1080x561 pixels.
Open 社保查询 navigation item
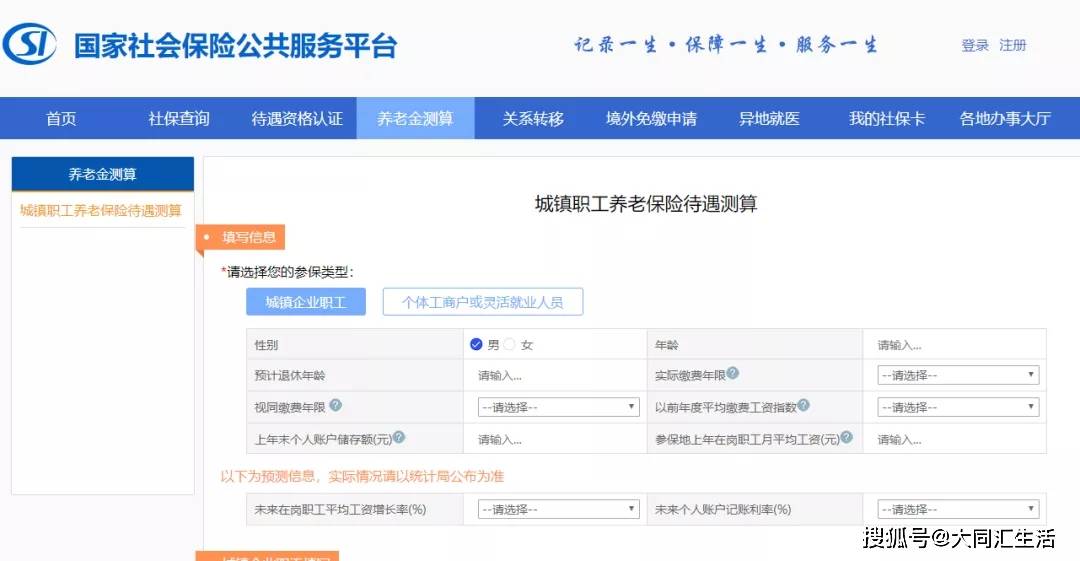[178, 119]
